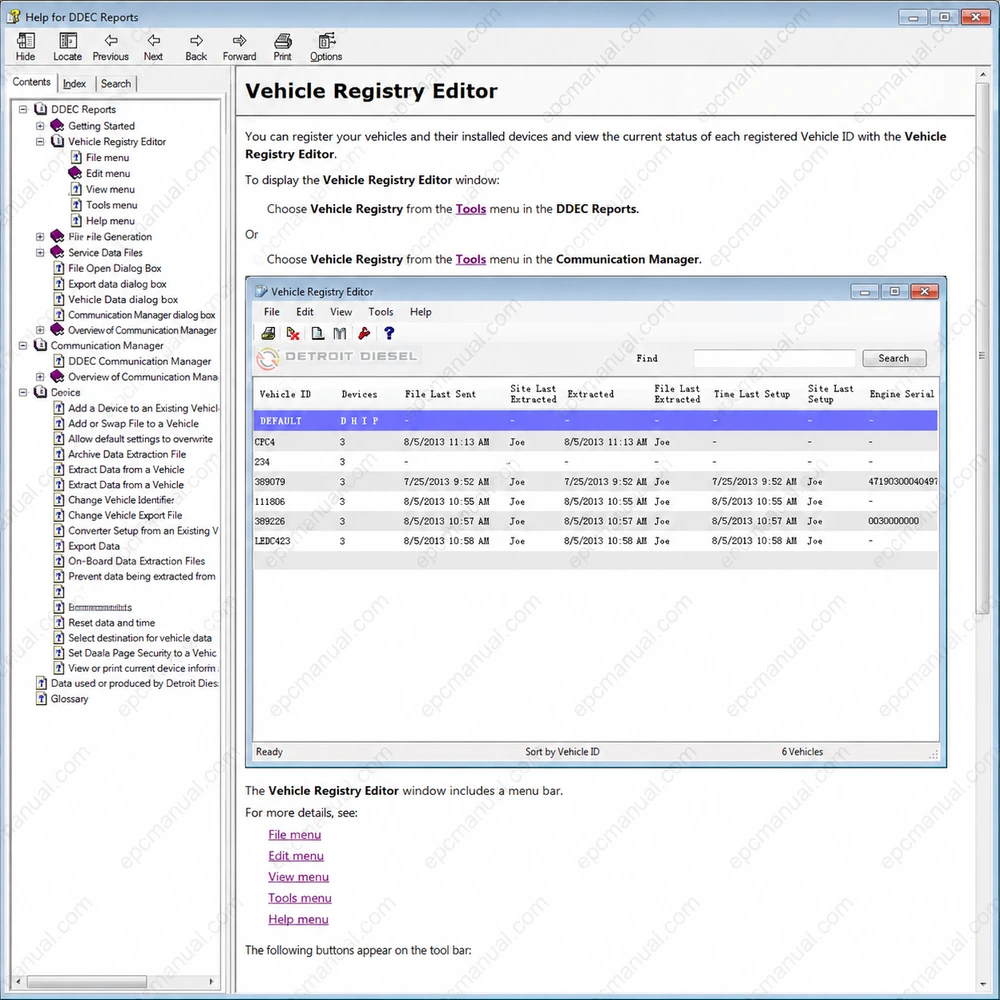
Task: Open Edit menu in Vehicle Registry Editor
Action: (x=305, y=312)
